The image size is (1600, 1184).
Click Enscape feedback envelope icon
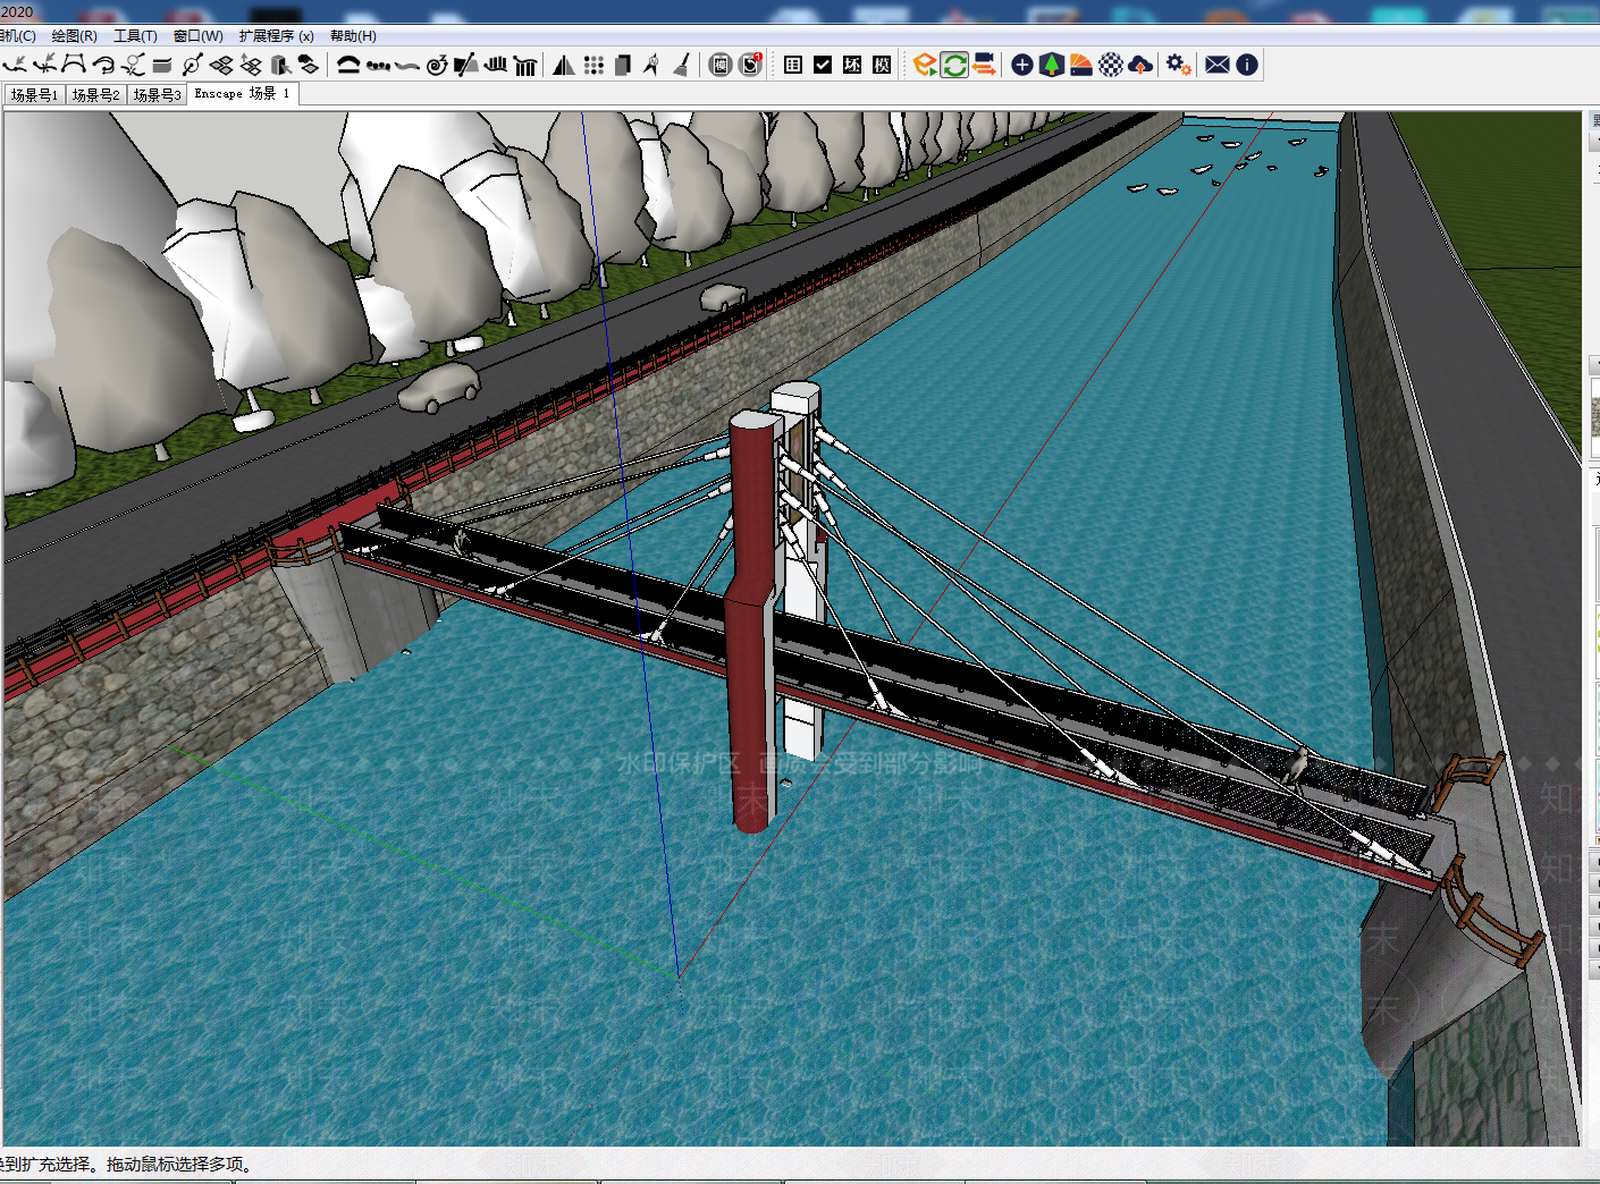(1217, 65)
